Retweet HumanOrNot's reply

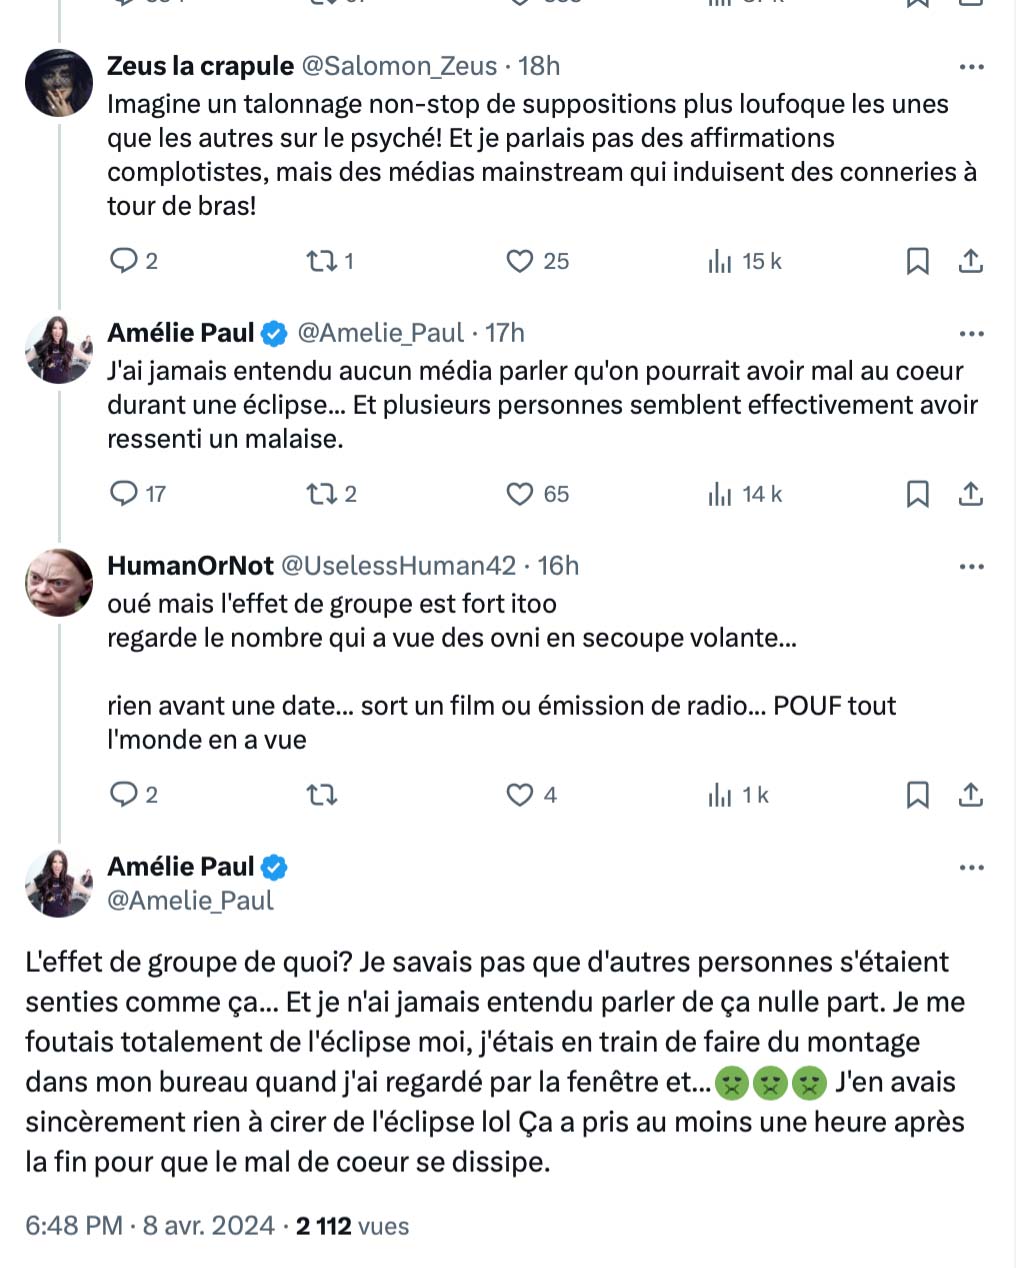coord(322,795)
